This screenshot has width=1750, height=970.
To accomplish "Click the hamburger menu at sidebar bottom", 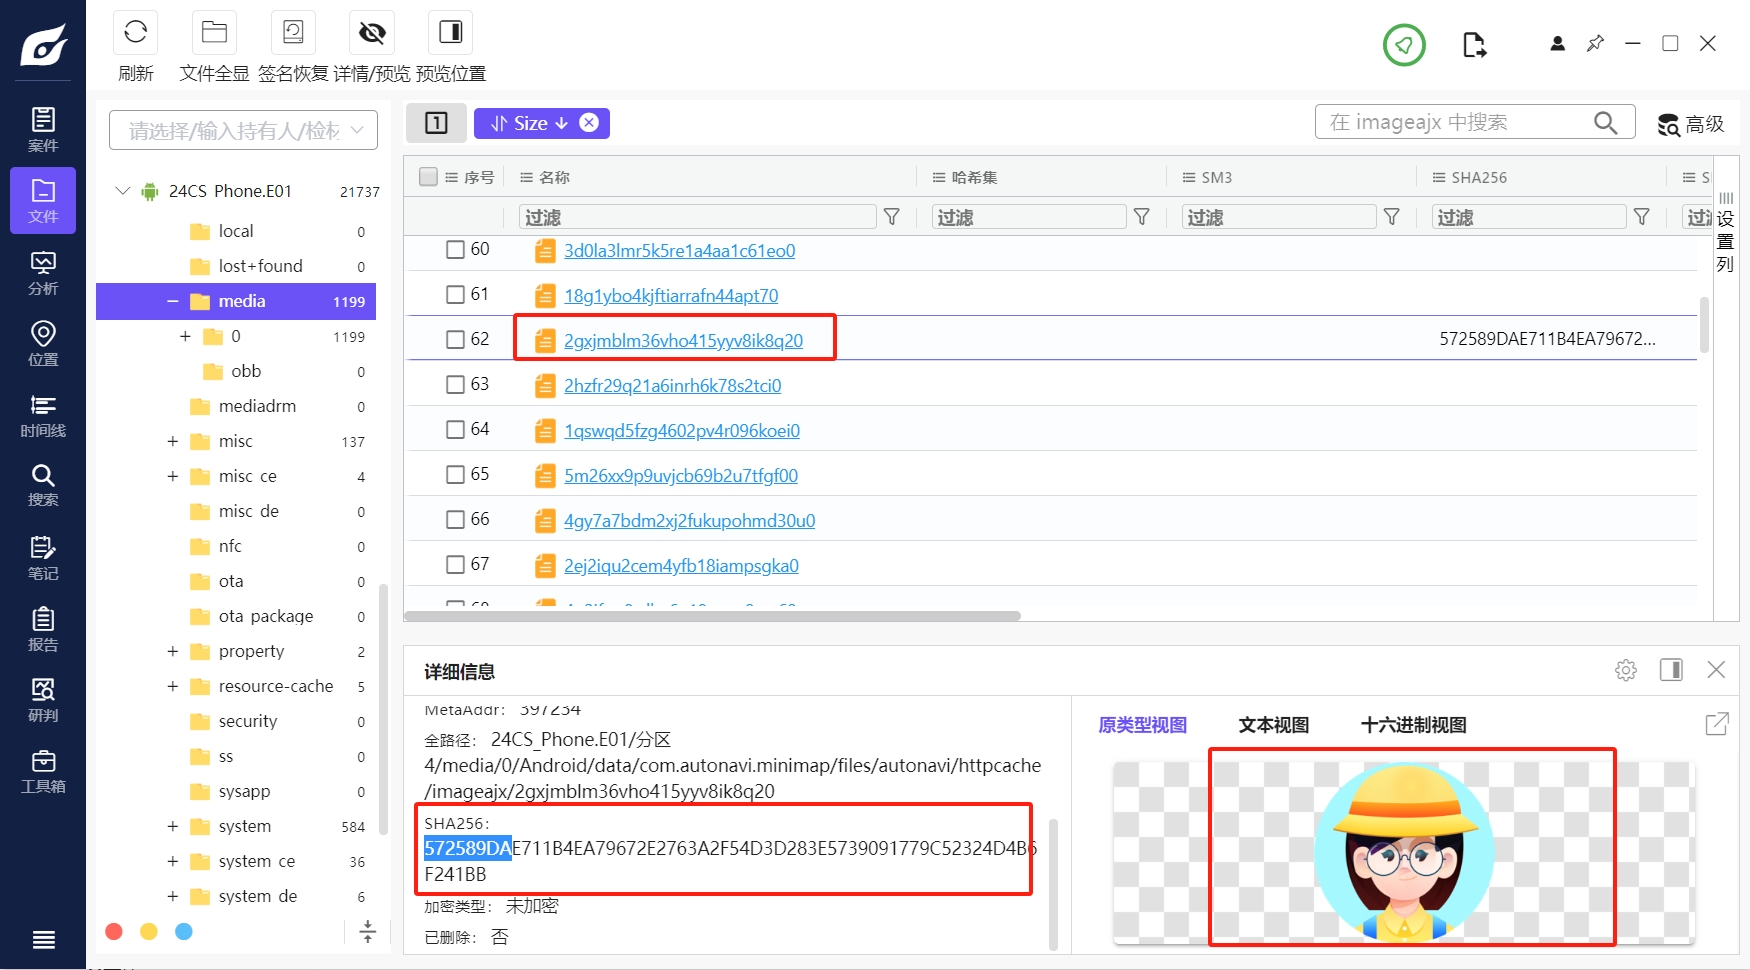I will (43, 939).
